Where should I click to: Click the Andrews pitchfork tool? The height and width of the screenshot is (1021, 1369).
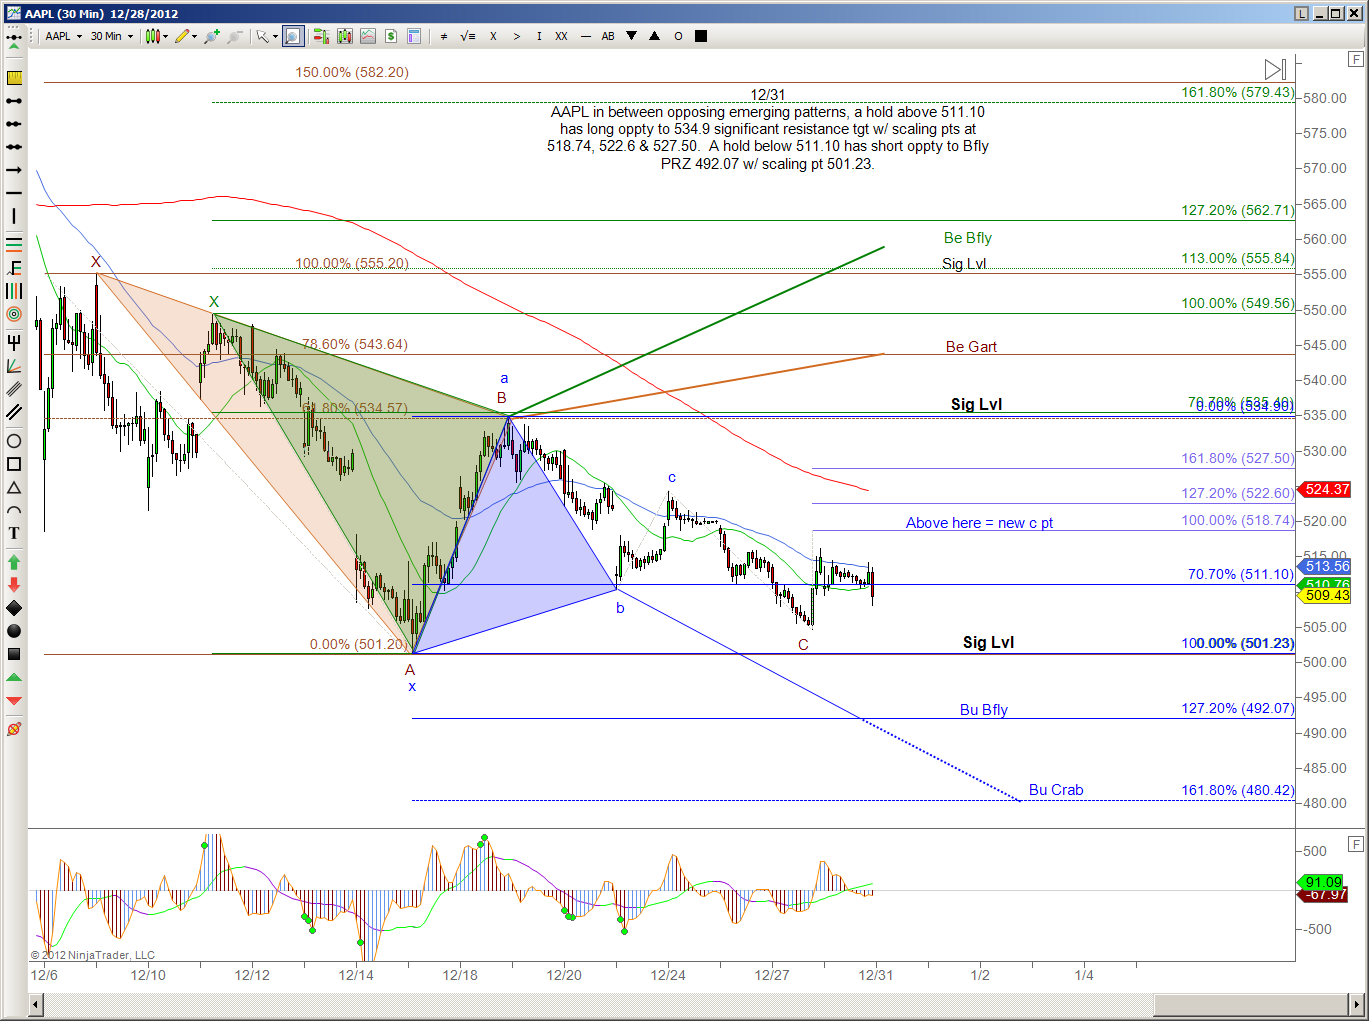pos(14,342)
